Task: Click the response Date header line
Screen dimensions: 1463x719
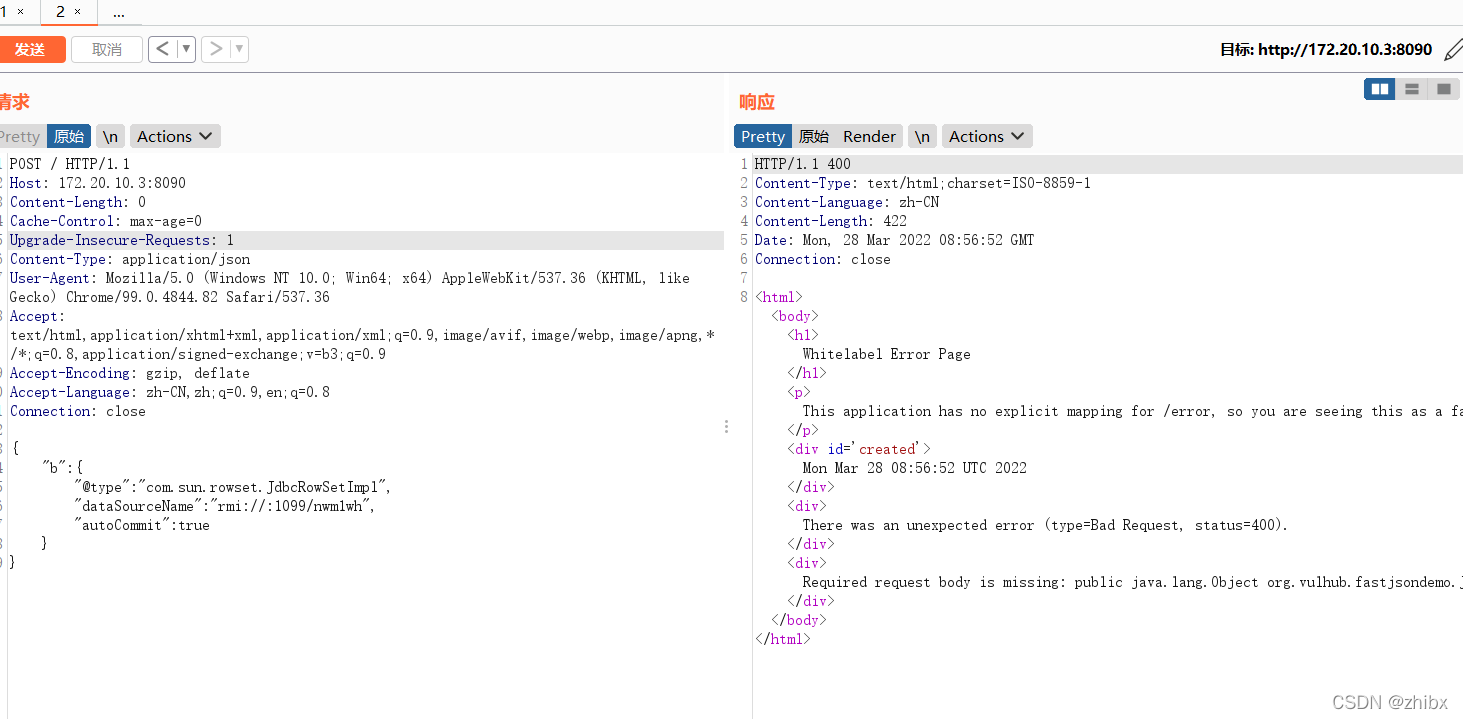Action: 895,240
